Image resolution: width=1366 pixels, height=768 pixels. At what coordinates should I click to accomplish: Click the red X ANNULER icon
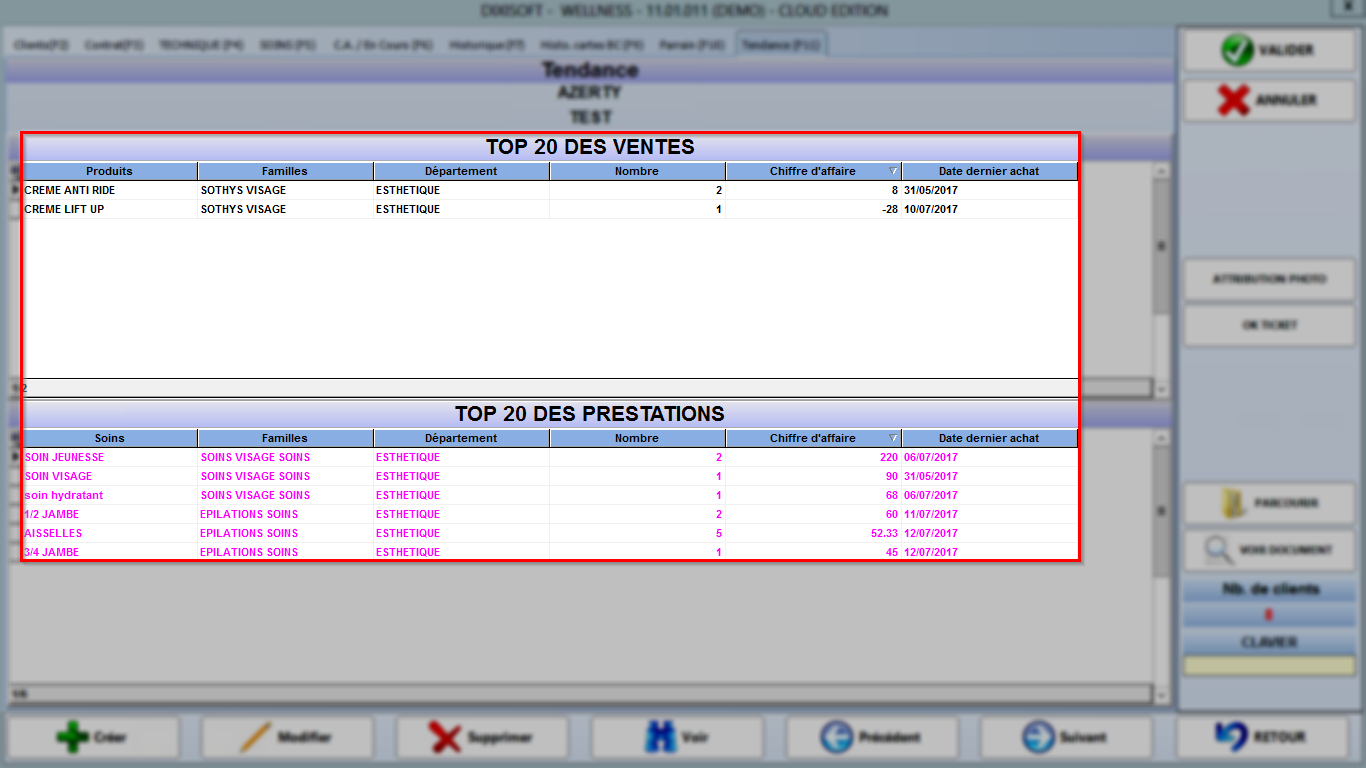pos(1234,100)
